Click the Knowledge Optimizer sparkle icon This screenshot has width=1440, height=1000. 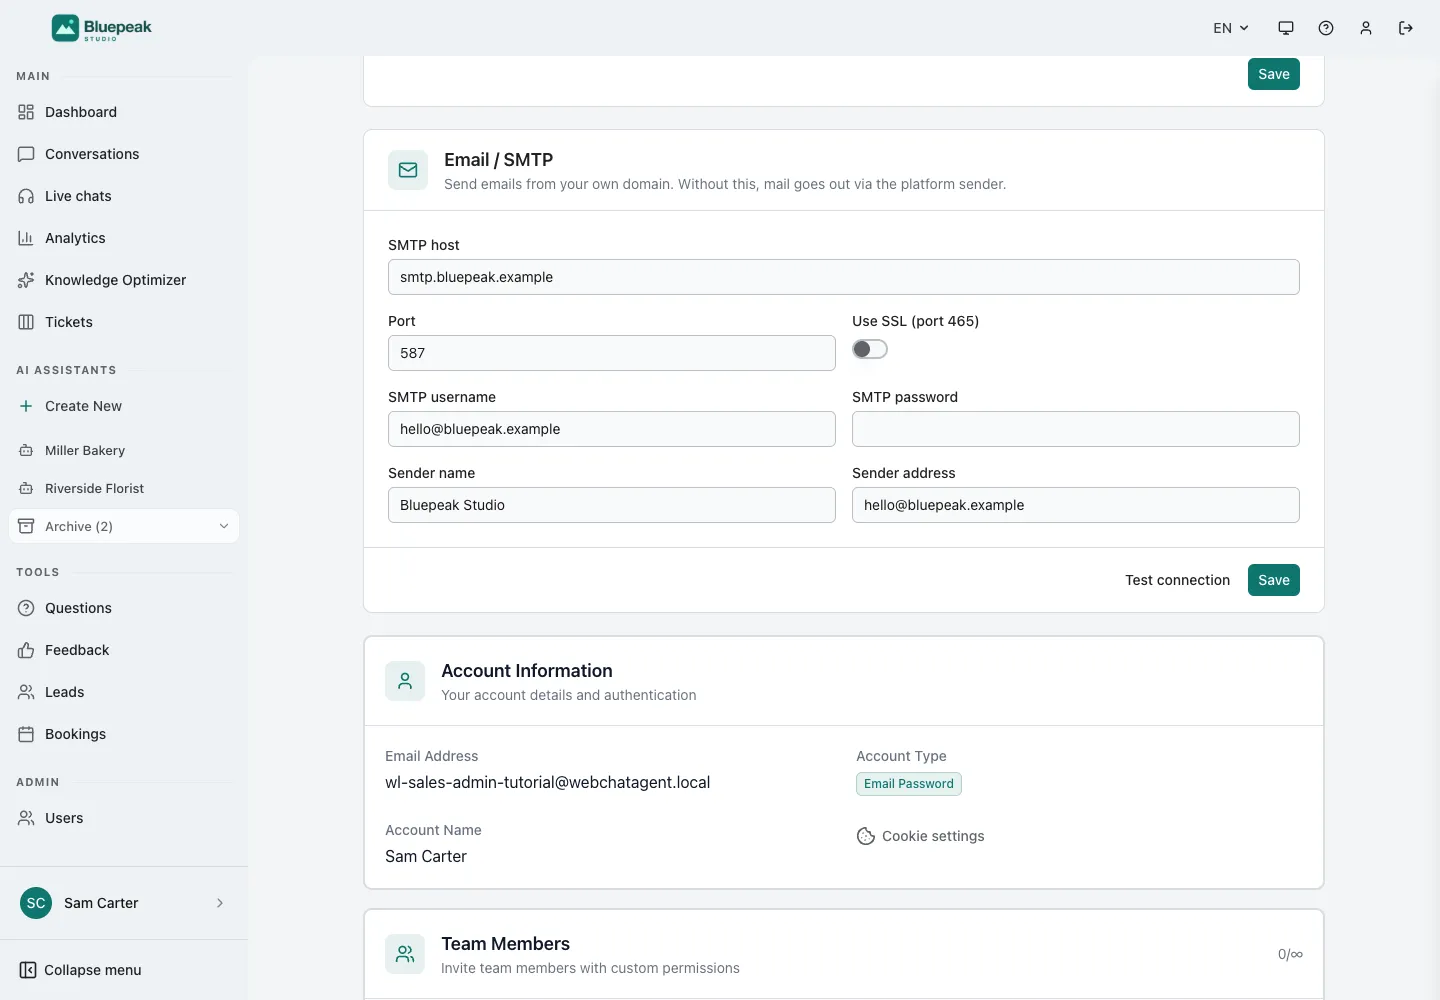tap(26, 280)
